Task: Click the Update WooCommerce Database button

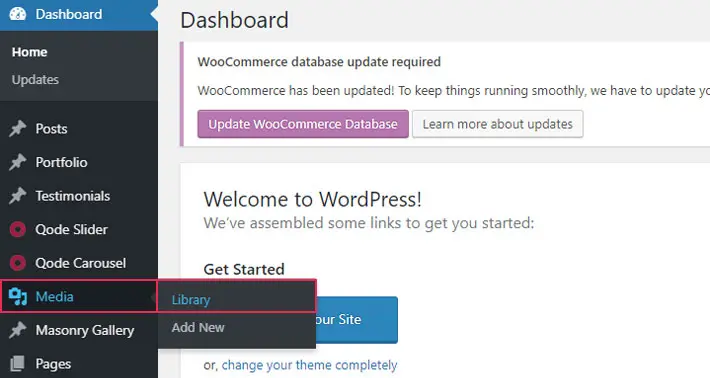Action: click(303, 124)
